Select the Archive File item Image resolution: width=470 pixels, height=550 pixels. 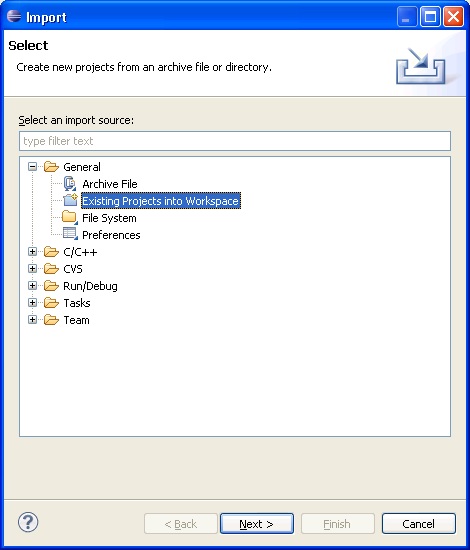110,184
